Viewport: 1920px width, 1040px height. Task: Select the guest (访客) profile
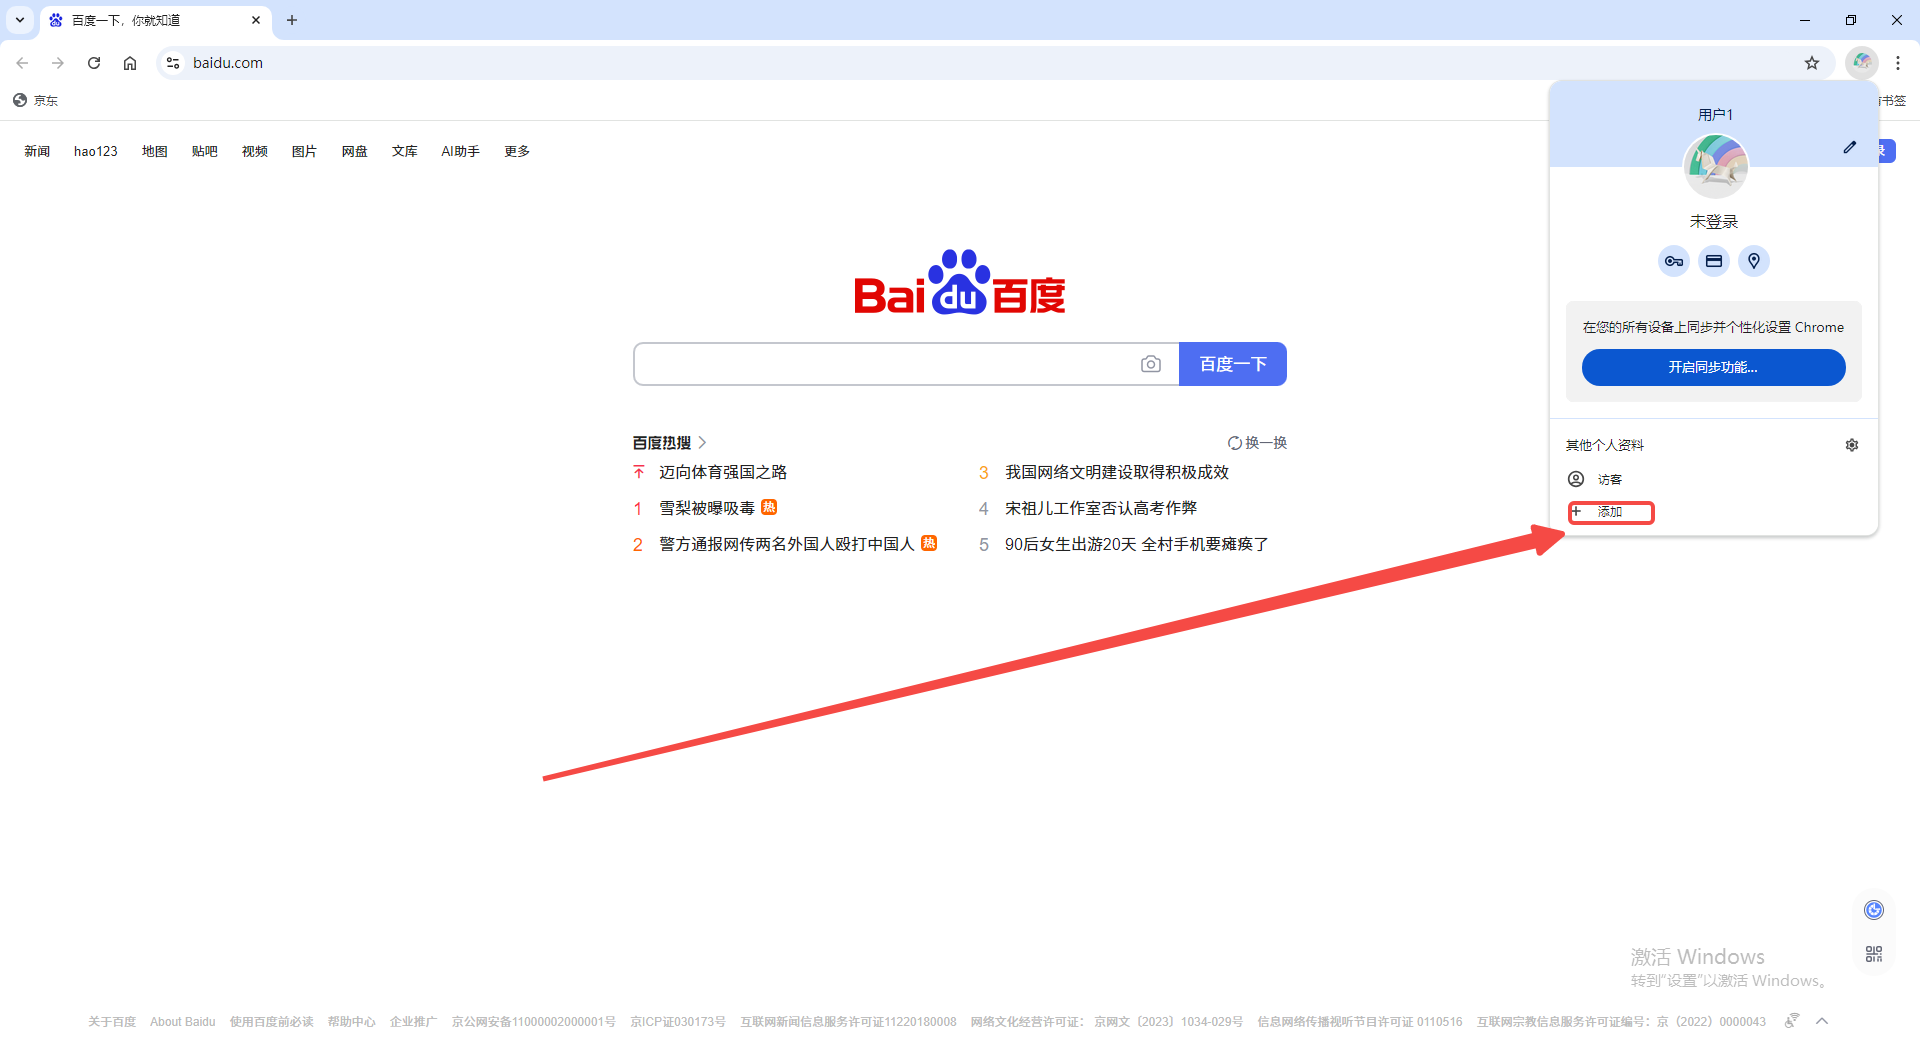[x=1714, y=479]
